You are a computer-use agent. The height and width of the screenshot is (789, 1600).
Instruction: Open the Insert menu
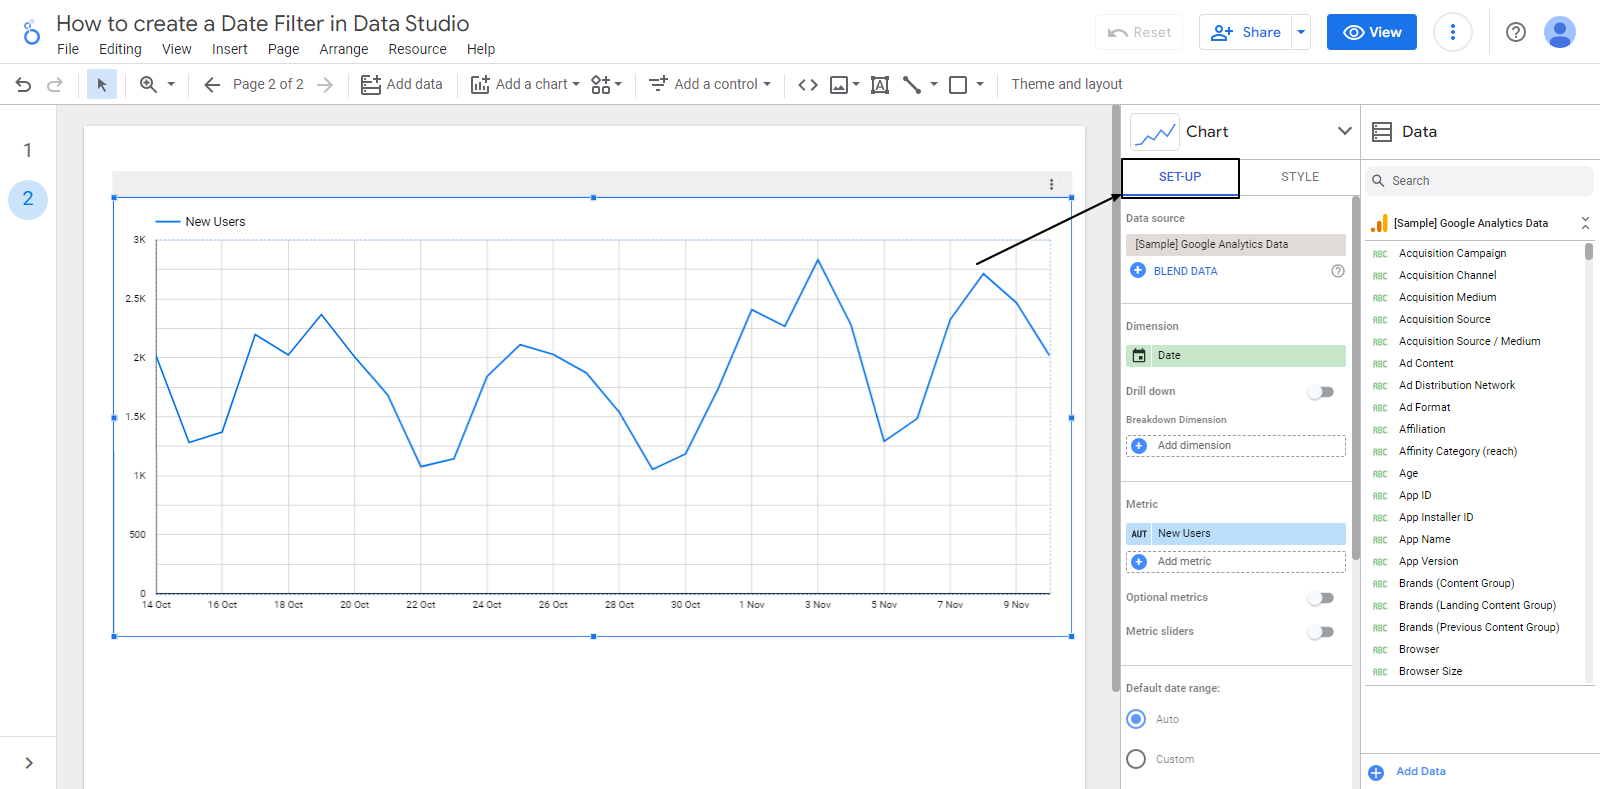(x=229, y=49)
